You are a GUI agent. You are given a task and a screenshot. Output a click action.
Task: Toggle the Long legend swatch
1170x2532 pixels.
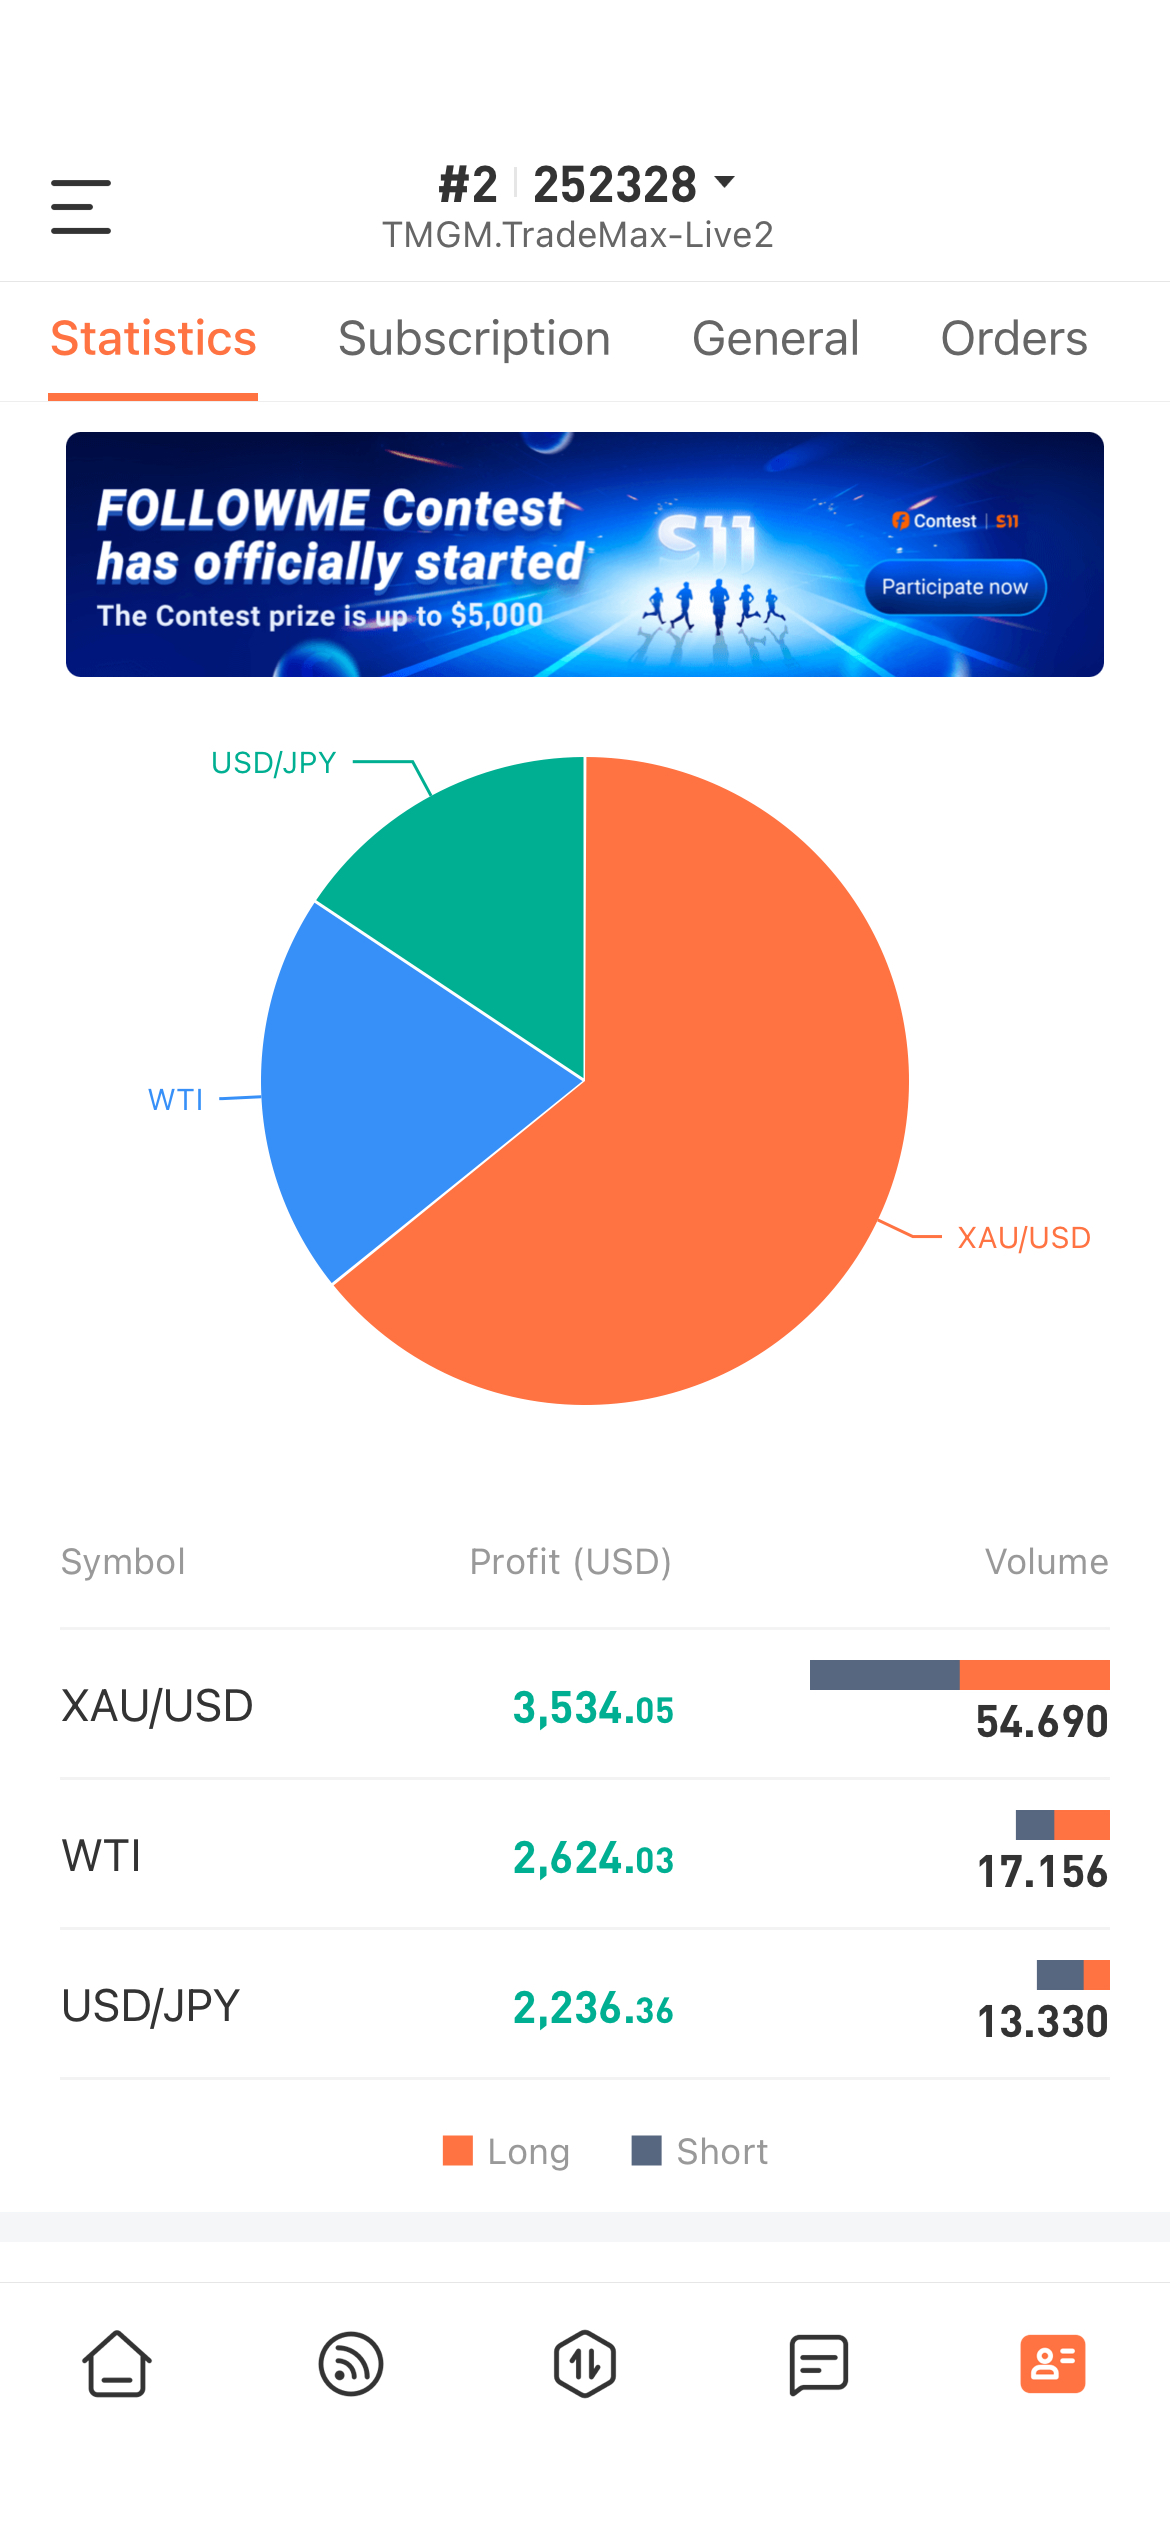458,2150
